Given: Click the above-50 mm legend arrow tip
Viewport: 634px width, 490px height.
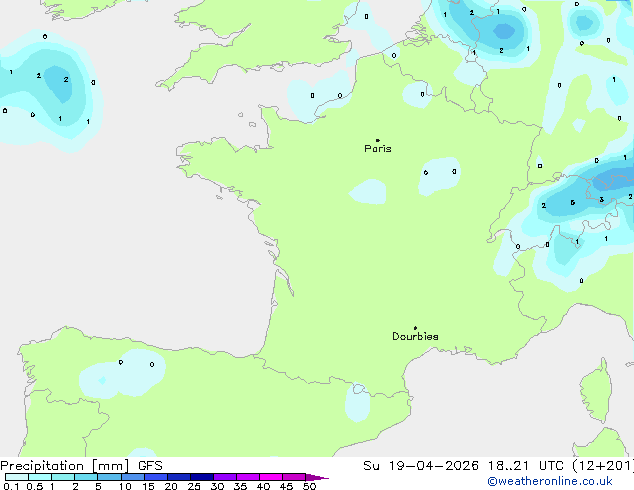Looking at the screenshot, I should click(x=317, y=477).
